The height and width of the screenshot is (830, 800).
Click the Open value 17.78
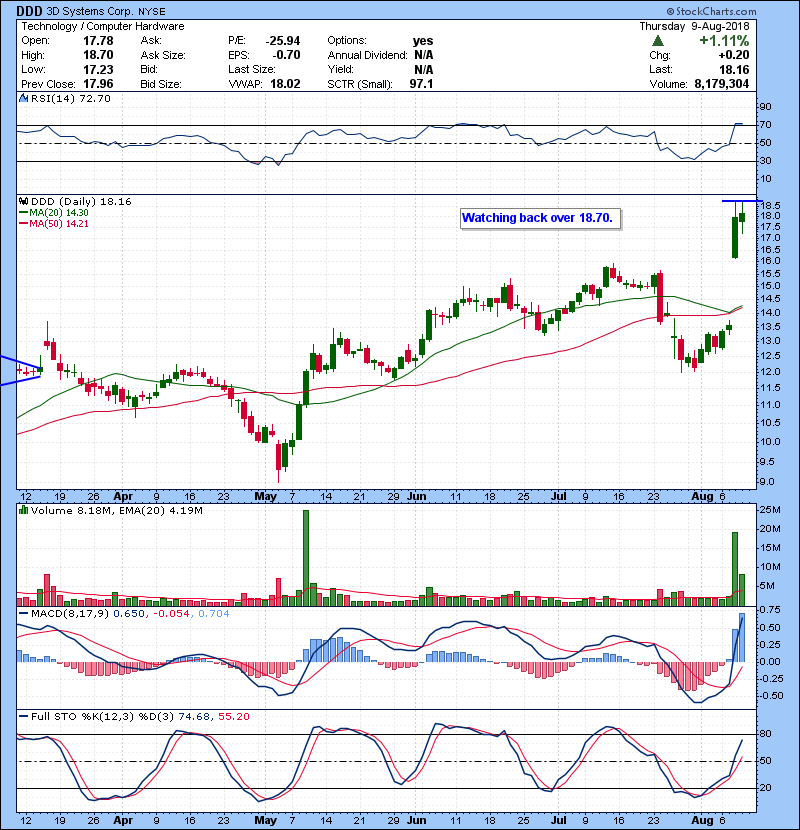pos(98,41)
